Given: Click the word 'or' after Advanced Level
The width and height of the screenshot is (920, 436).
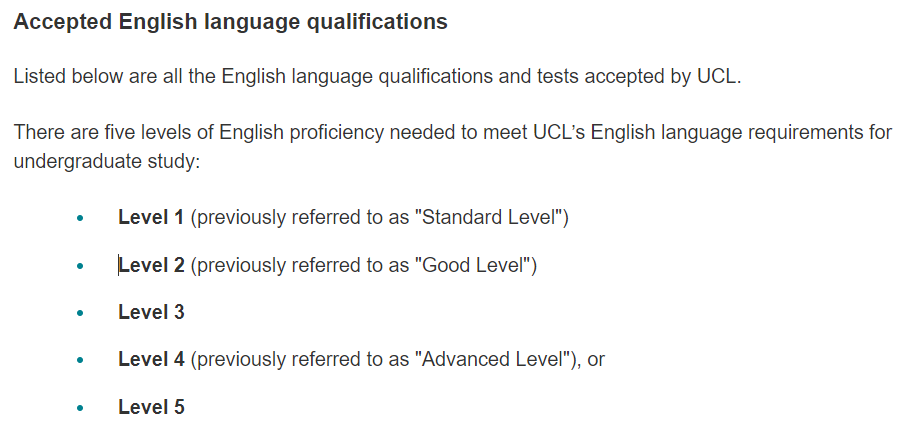Looking at the screenshot, I should click(x=596, y=360).
